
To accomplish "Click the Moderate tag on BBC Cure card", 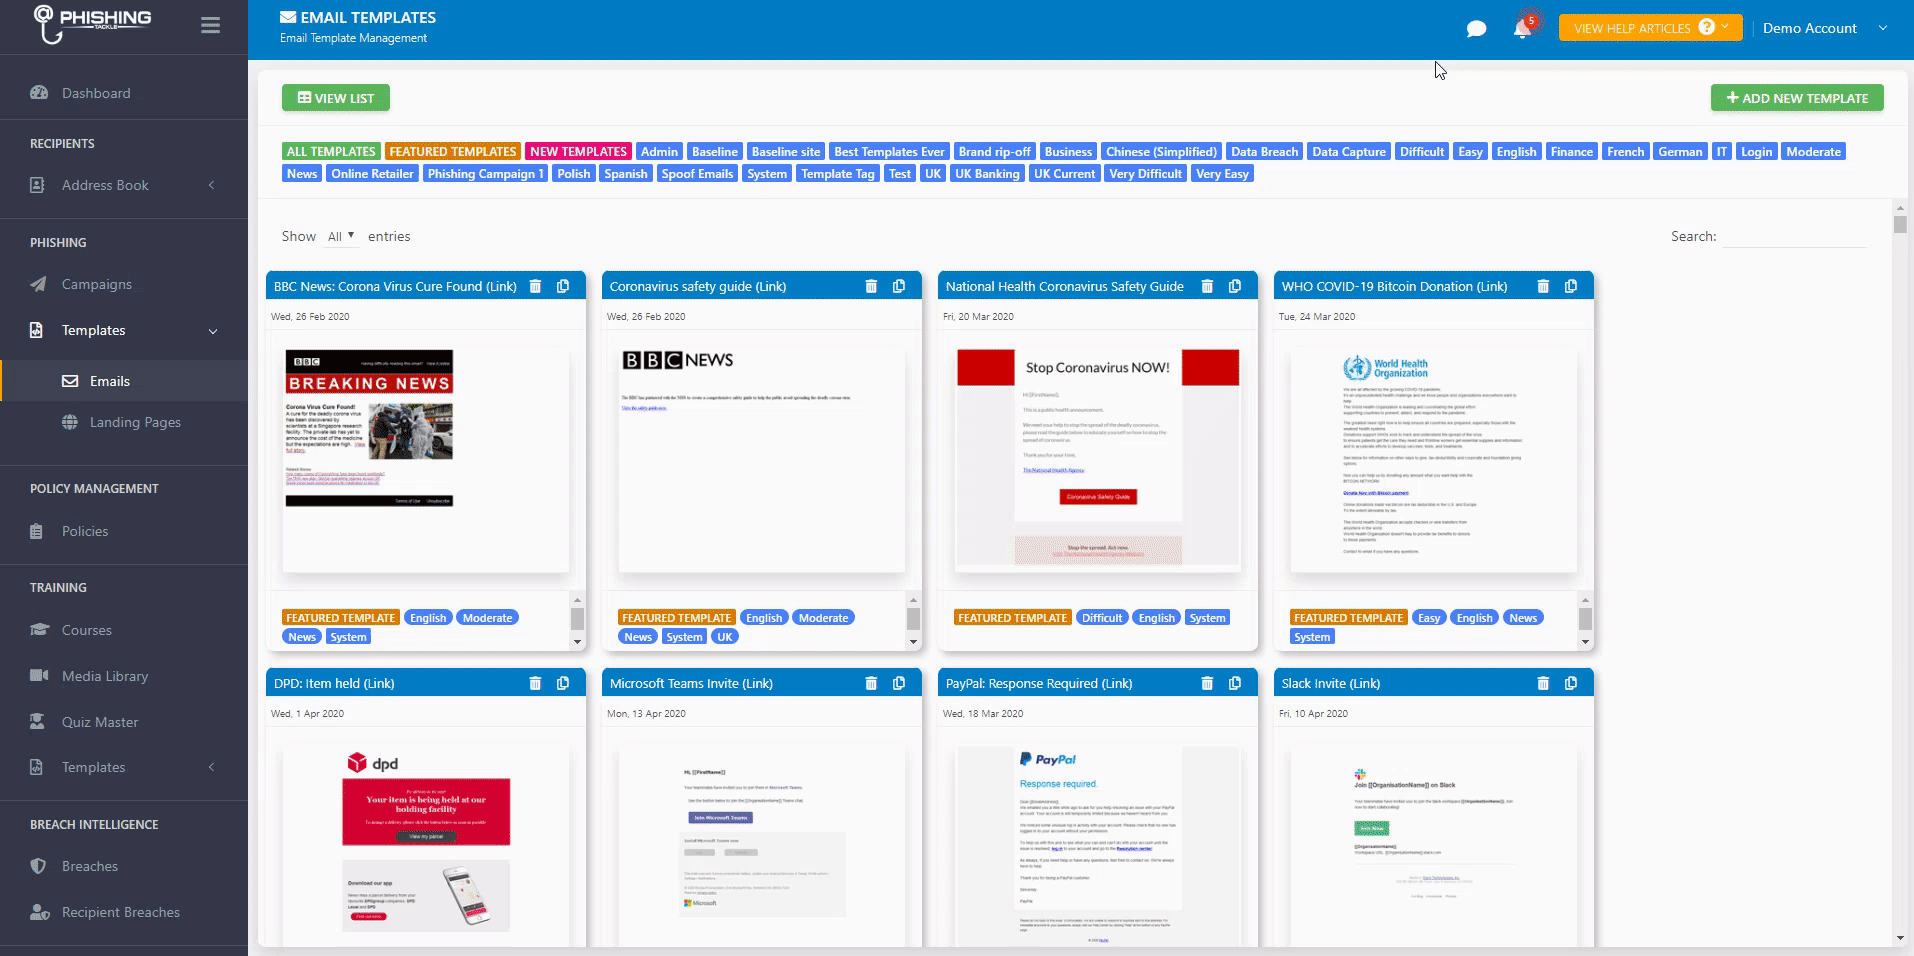I will [487, 618].
